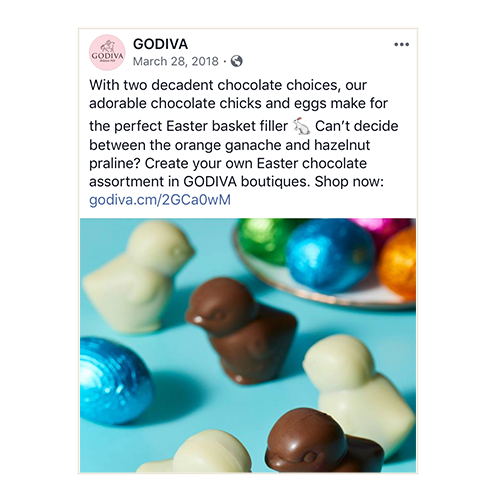
Task: Open the GODIVA round profile picture
Action: click(x=107, y=52)
